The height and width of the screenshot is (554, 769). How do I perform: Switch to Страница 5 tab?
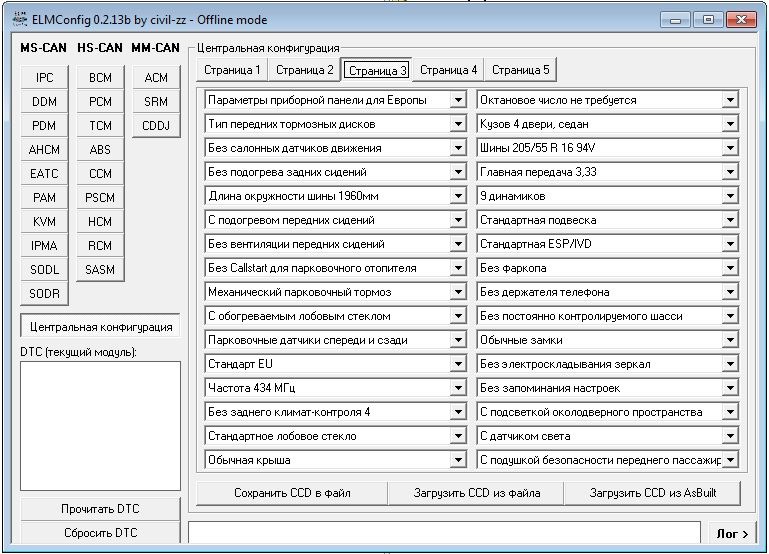tap(520, 70)
